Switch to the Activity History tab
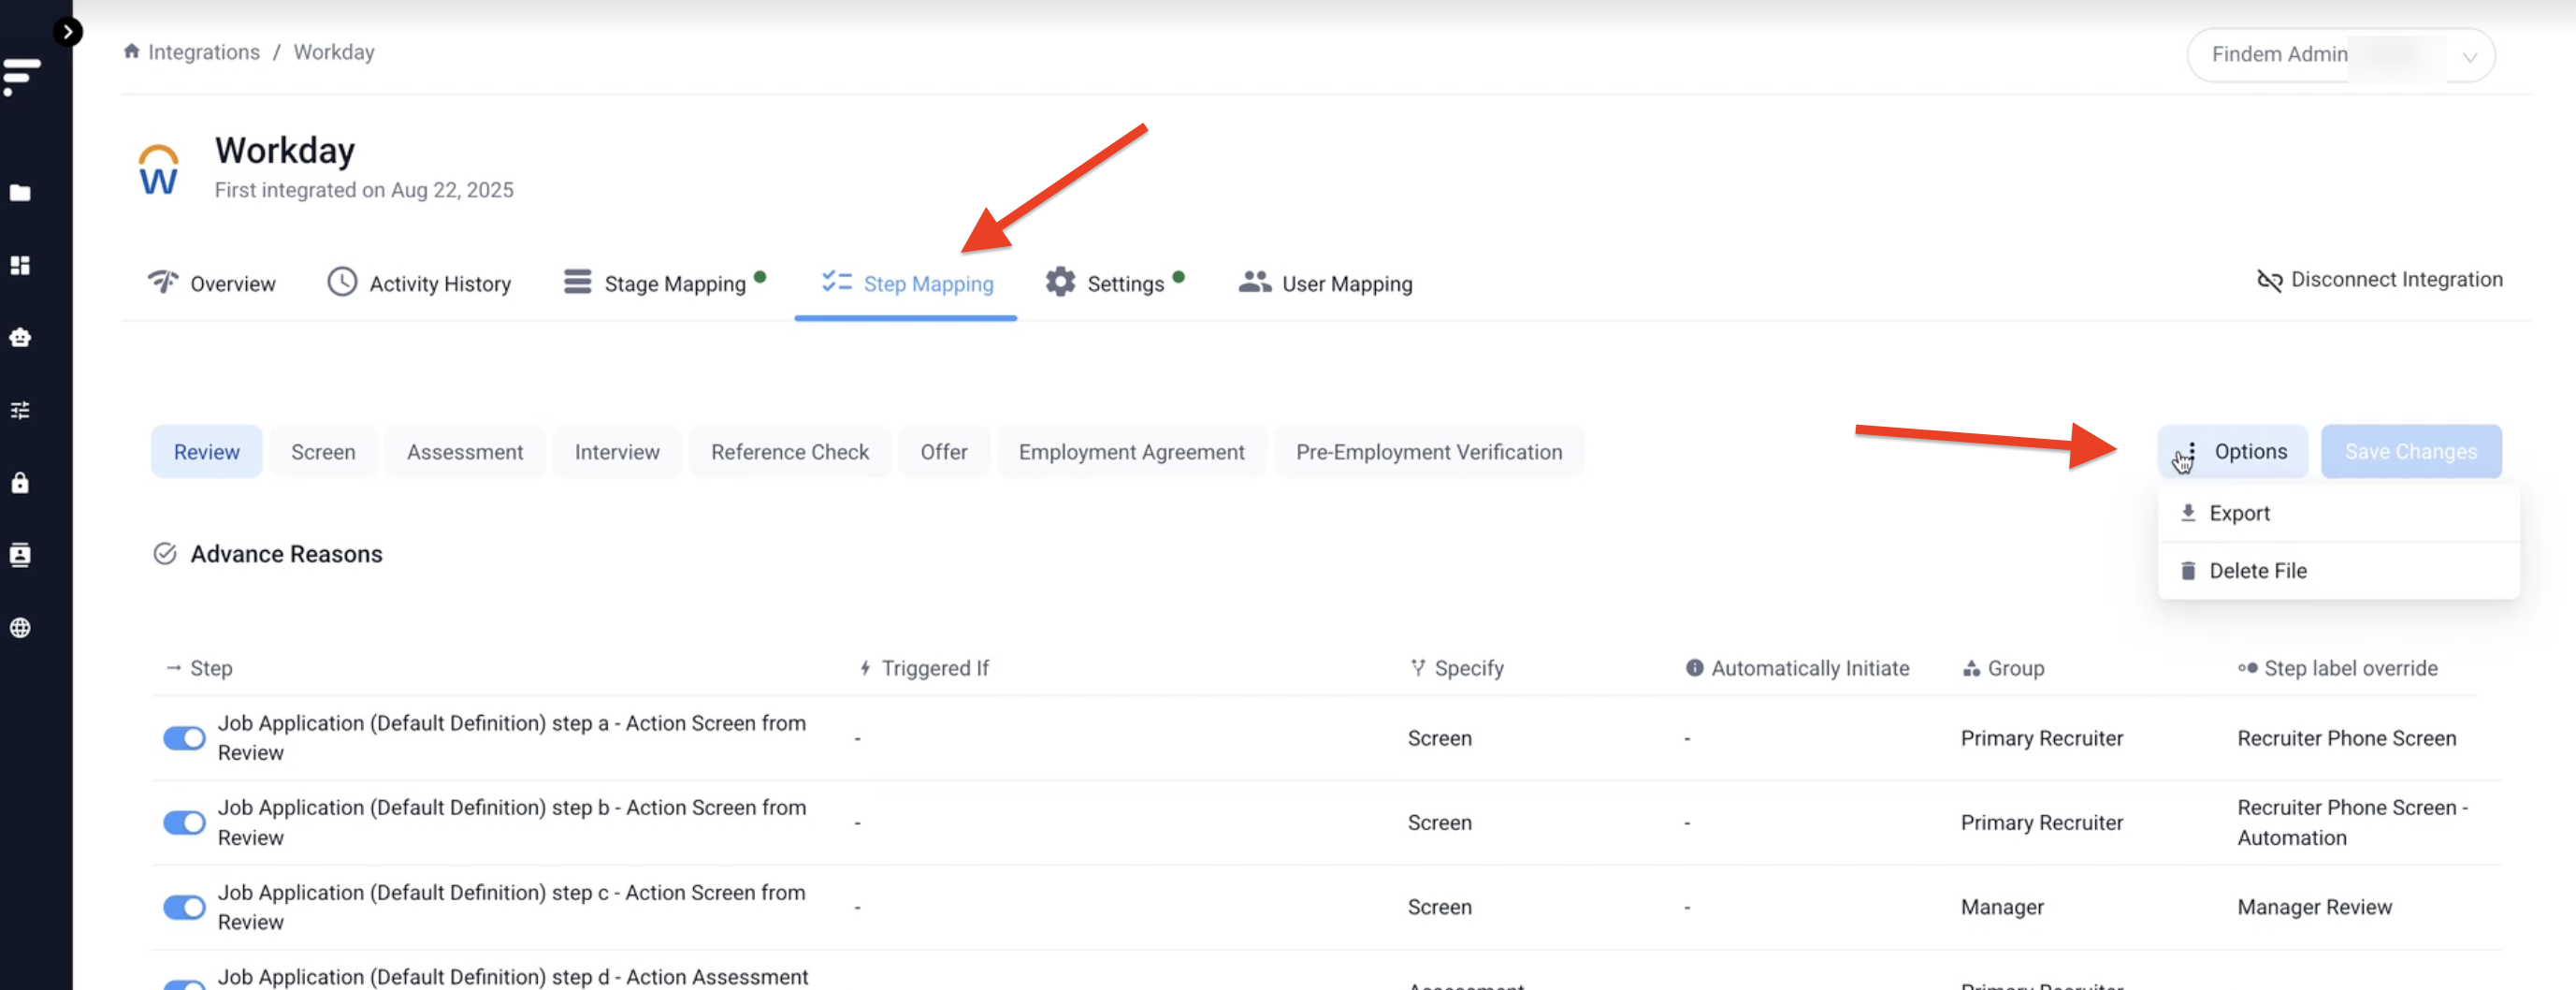This screenshot has height=990, width=2576. click(419, 283)
